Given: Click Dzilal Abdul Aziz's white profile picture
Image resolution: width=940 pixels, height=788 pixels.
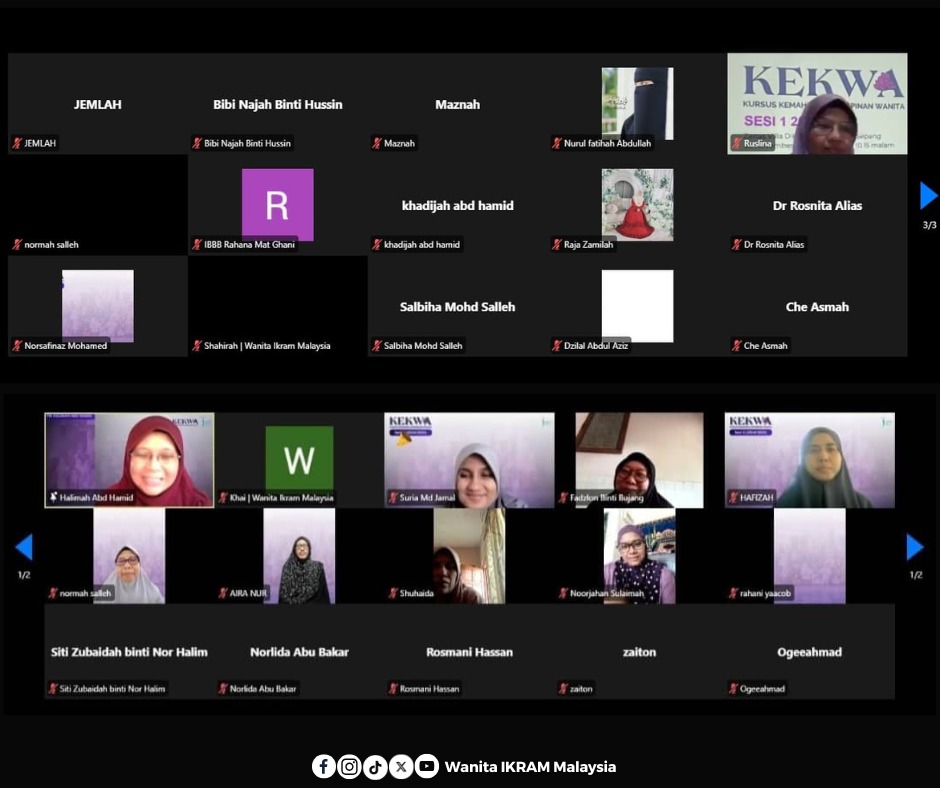Looking at the screenshot, I should click(637, 306).
